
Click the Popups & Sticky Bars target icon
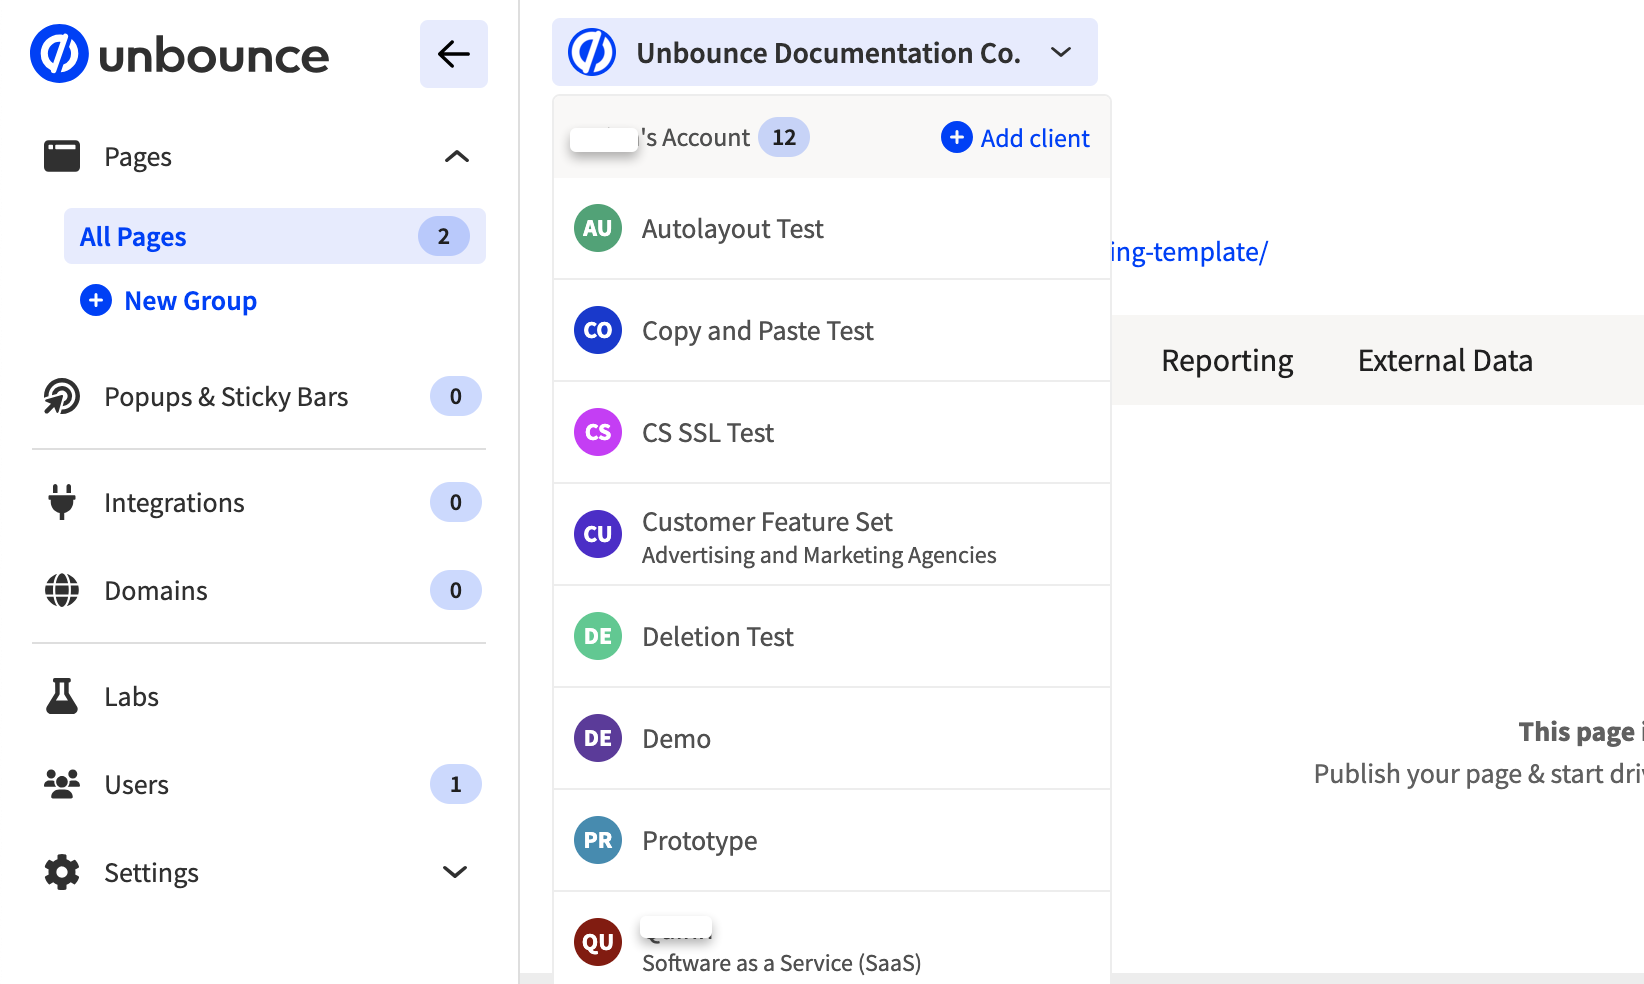tap(62, 396)
